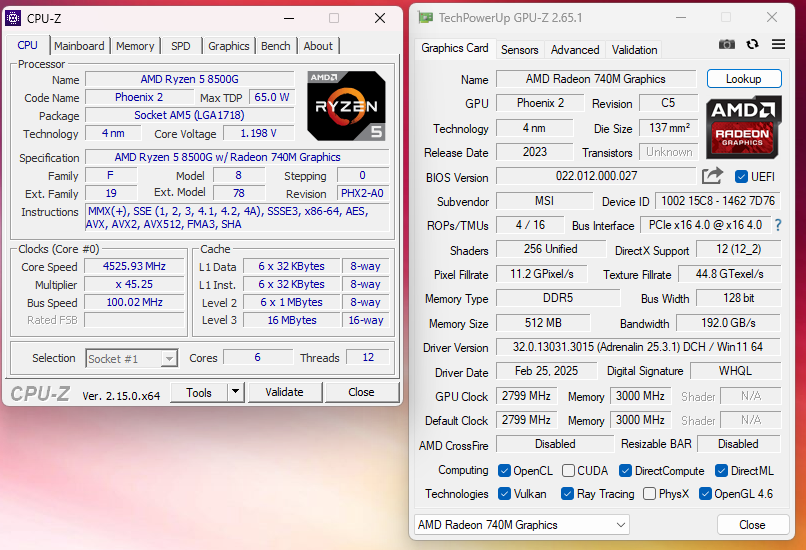Click the Driver Version field

tap(638, 347)
